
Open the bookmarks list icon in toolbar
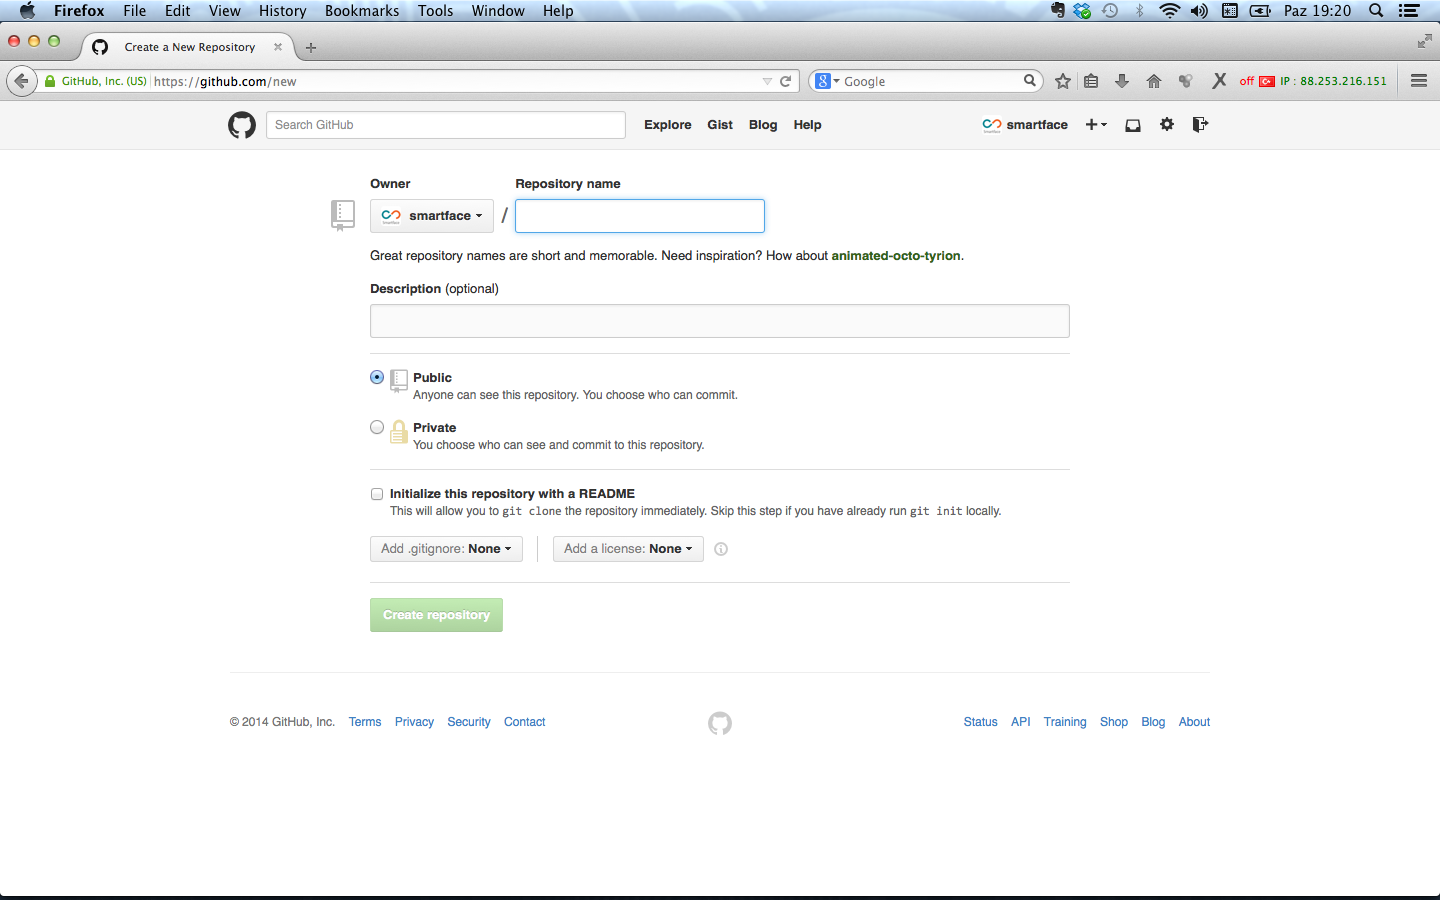coord(1091,81)
